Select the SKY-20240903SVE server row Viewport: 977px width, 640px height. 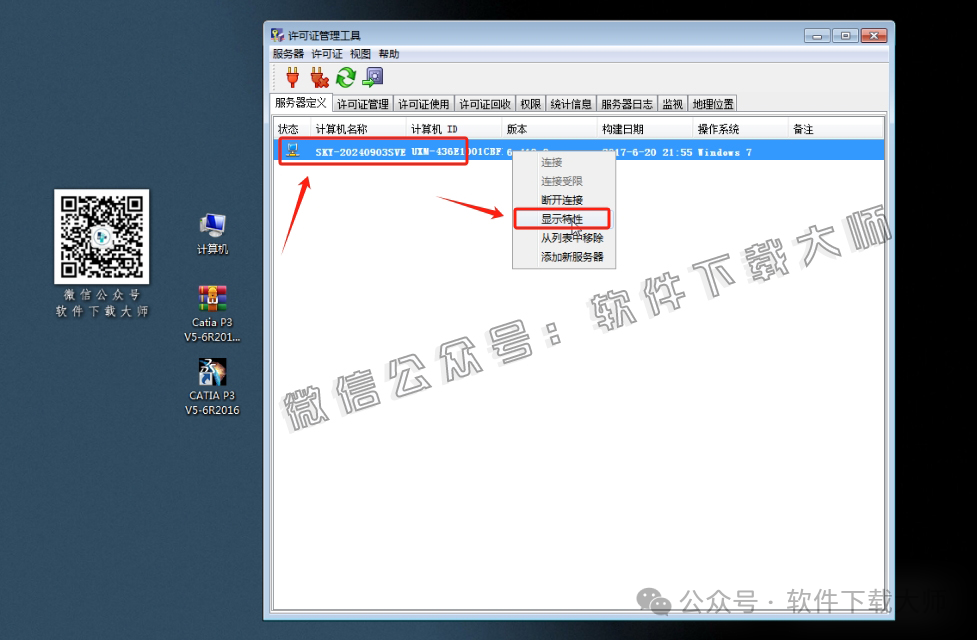(360, 151)
